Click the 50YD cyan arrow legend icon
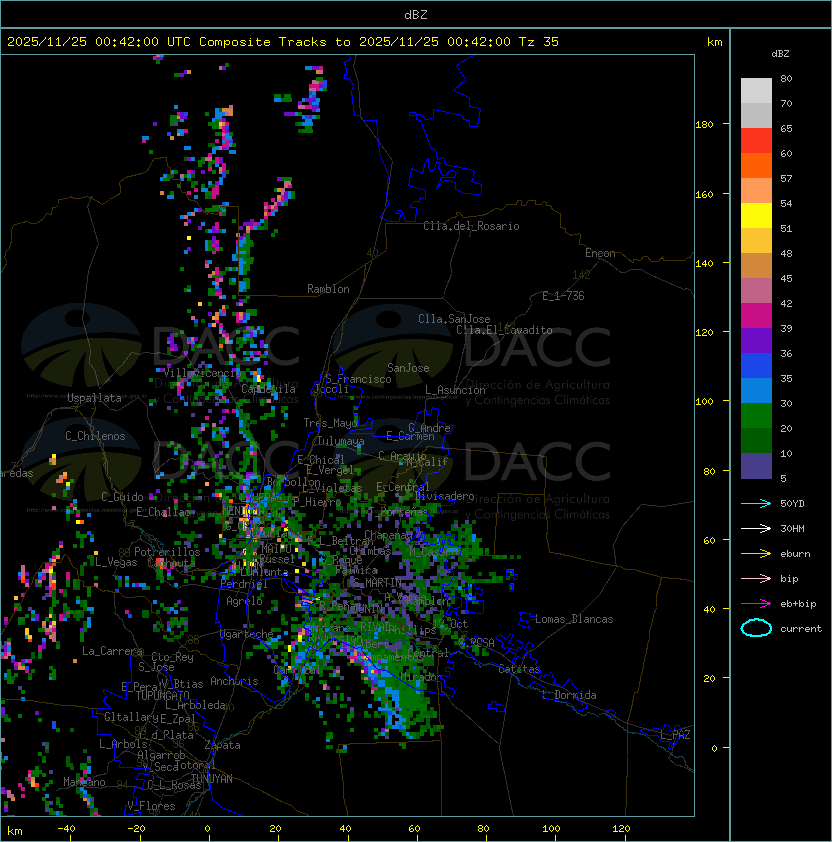The width and height of the screenshot is (832, 842). coord(756,504)
